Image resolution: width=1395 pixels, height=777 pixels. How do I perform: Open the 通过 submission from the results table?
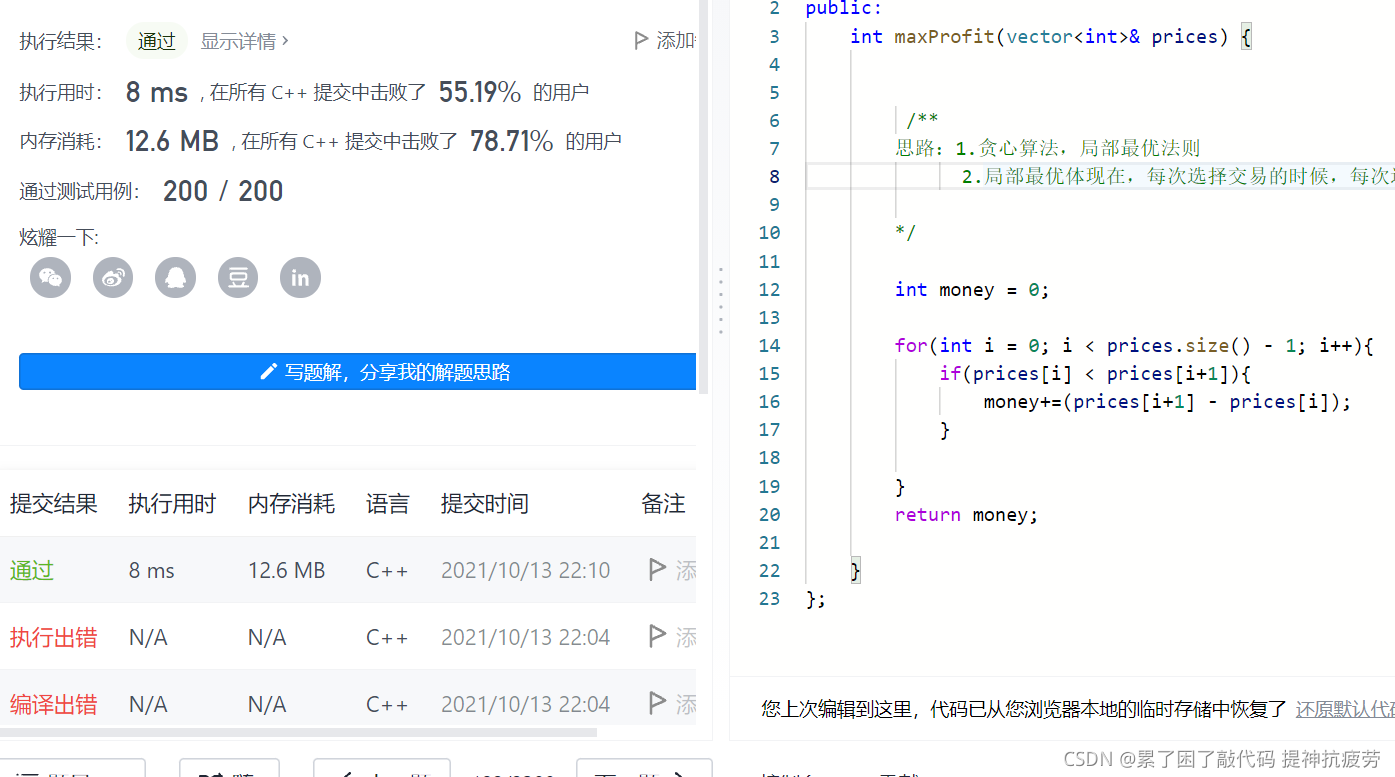31,569
